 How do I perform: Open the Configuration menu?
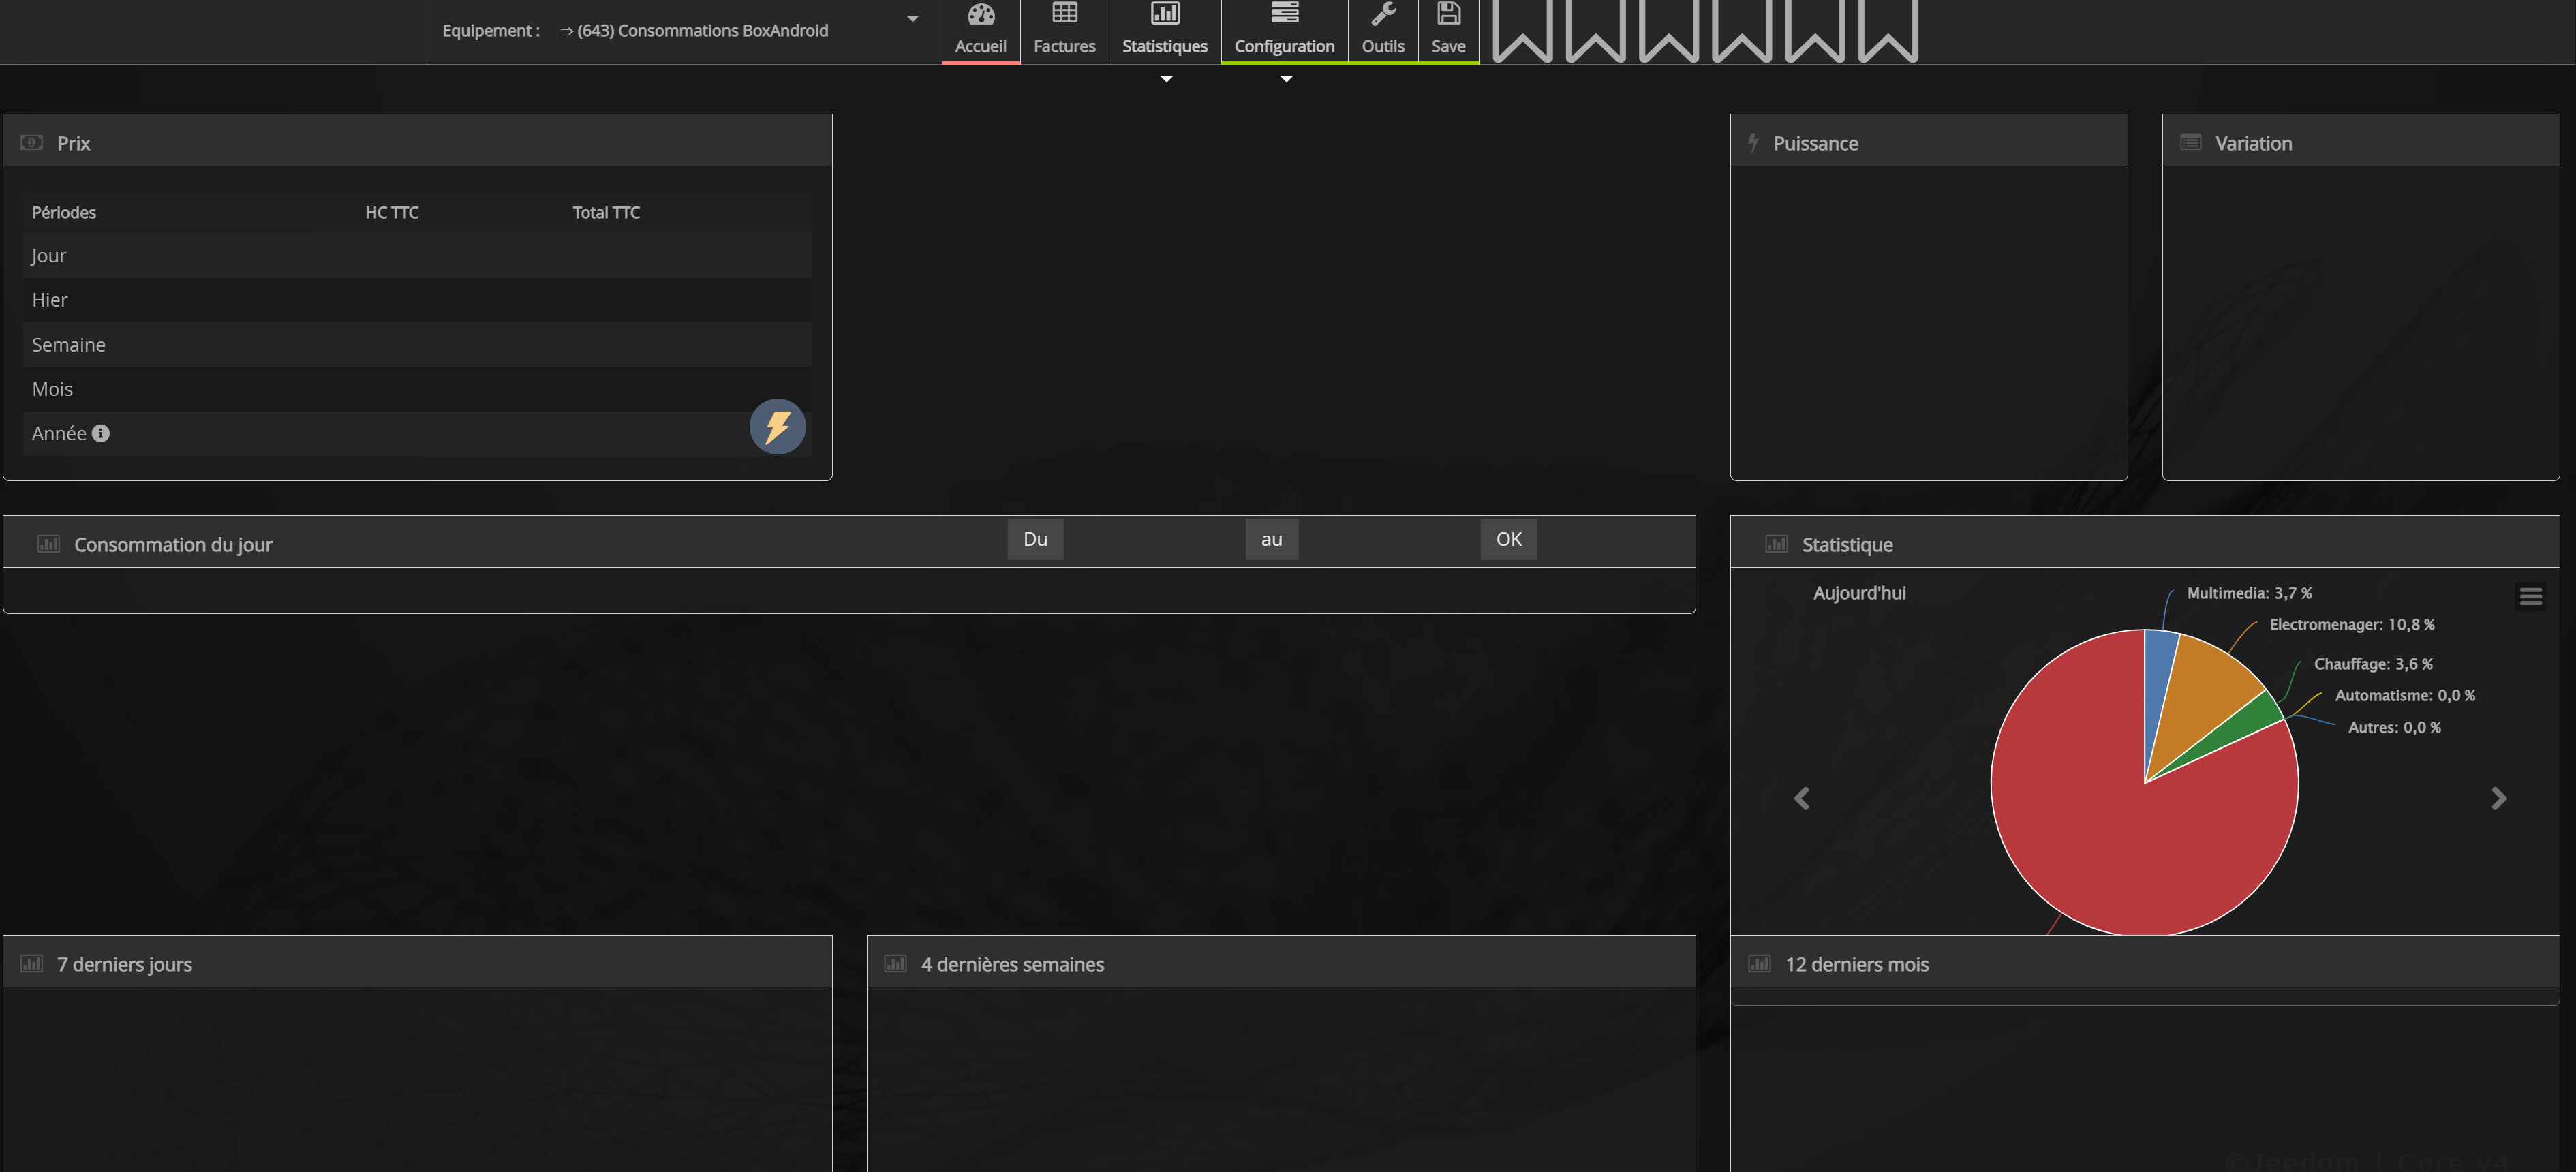pos(1284,31)
